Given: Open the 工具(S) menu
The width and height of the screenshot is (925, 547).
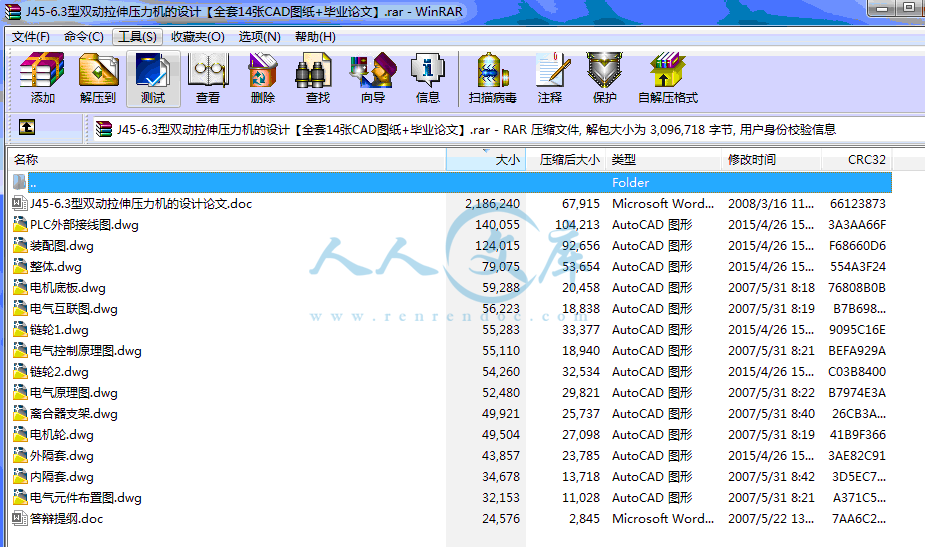Looking at the screenshot, I should [x=137, y=37].
